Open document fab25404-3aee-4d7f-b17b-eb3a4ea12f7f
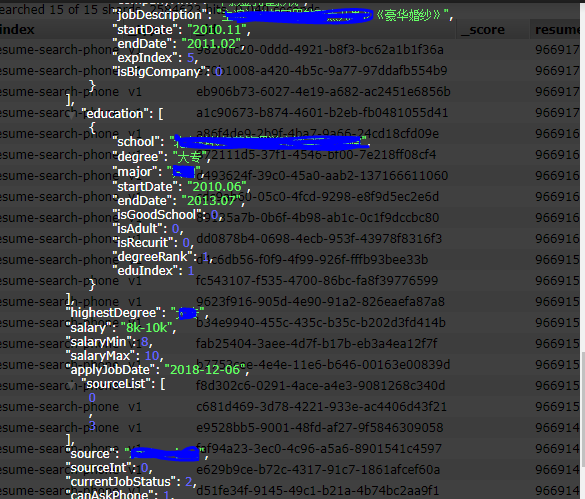This screenshot has width=585, height=499. (316, 343)
